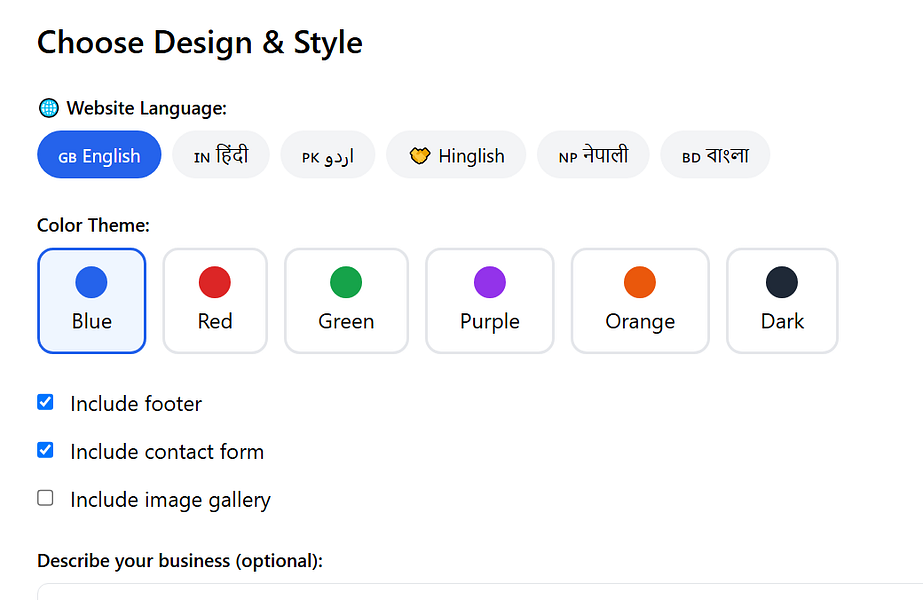The image size is (923, 600).
Task: Pick the Green color theme
Action: click(346, 301)
